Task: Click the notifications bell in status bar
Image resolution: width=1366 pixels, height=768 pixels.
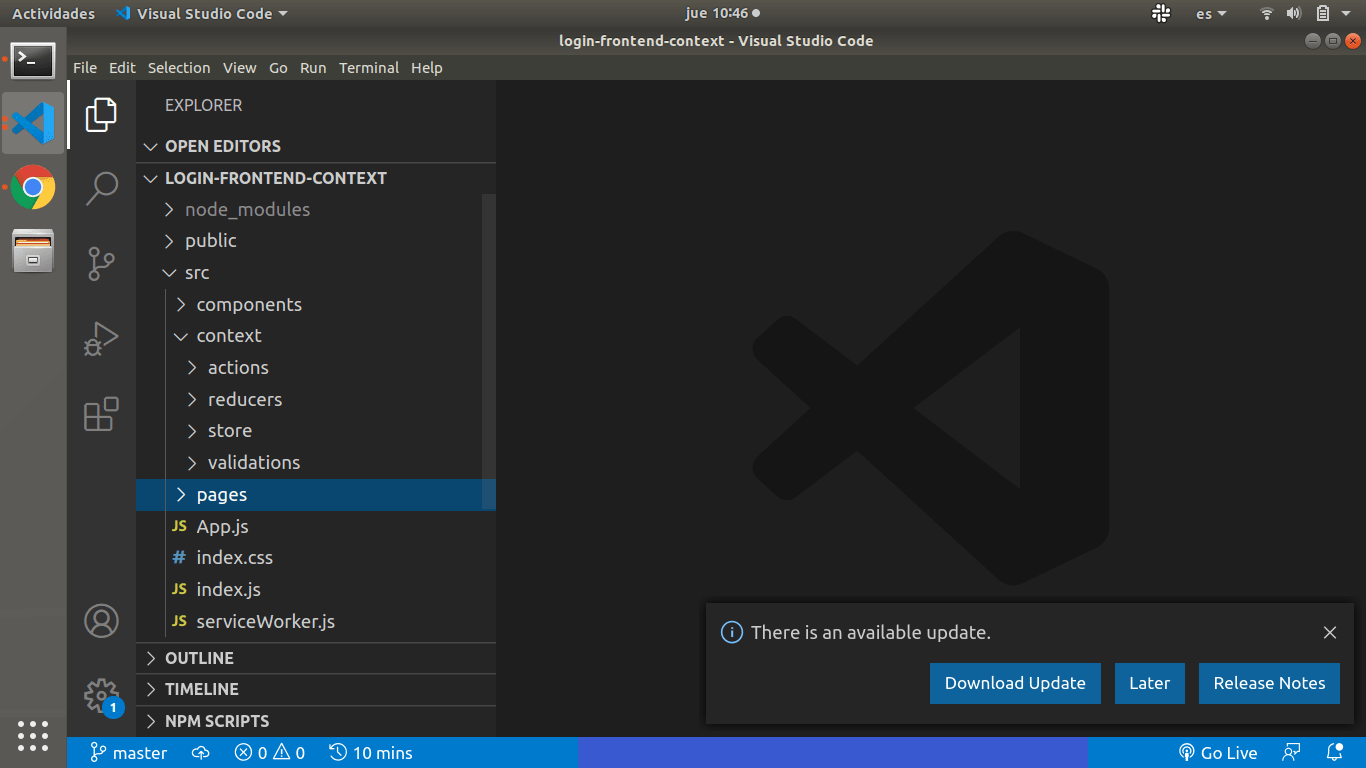Action: point(1334,753)
